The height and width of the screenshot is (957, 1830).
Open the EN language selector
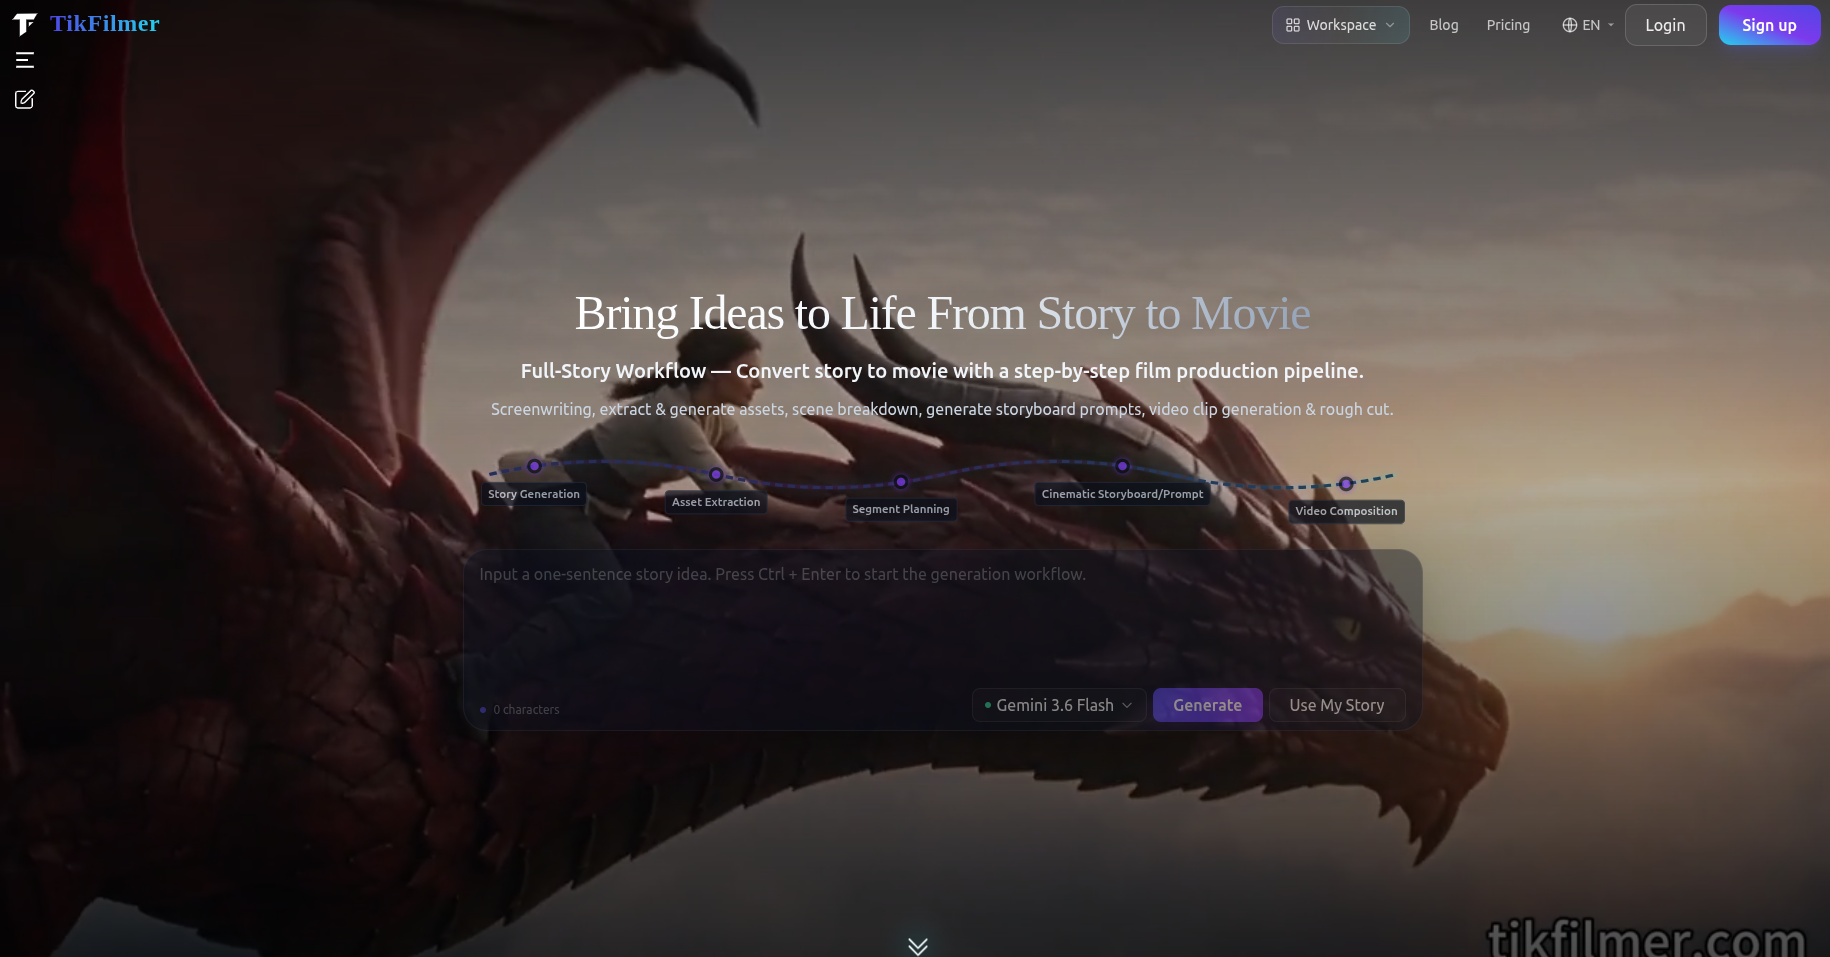coord(1588,25)
